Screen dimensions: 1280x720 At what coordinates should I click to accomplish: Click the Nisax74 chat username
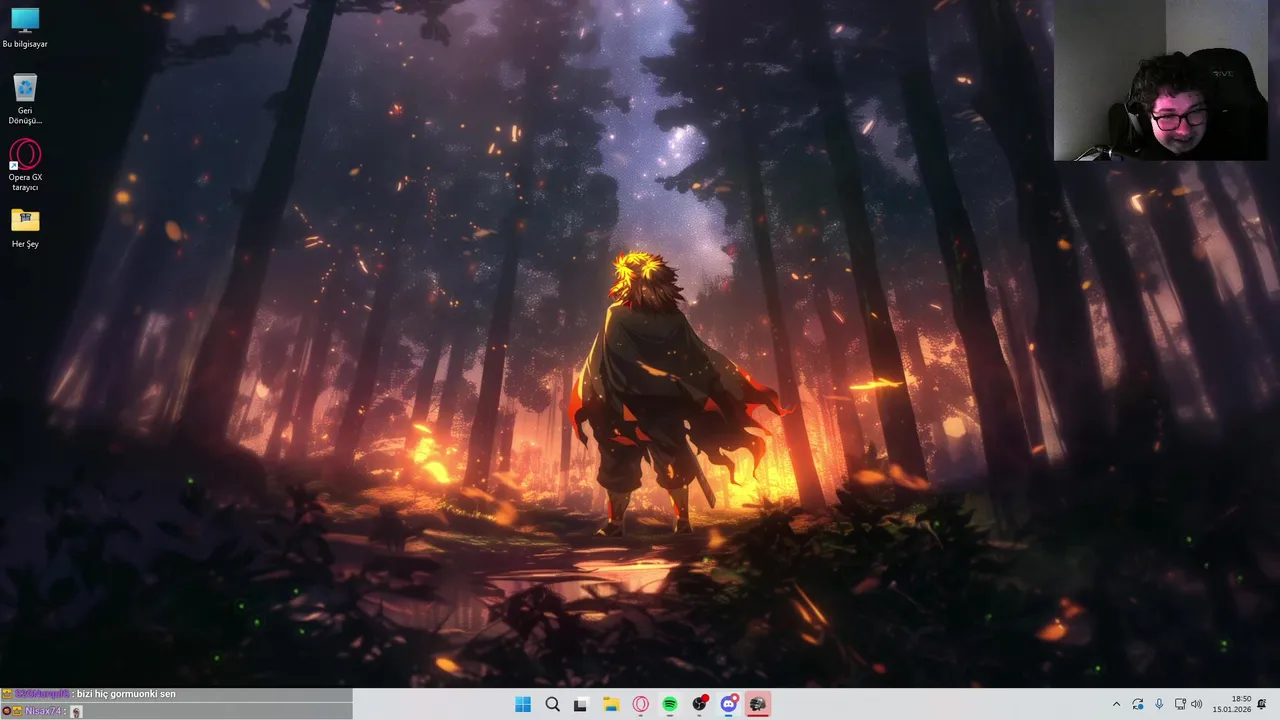43,711
